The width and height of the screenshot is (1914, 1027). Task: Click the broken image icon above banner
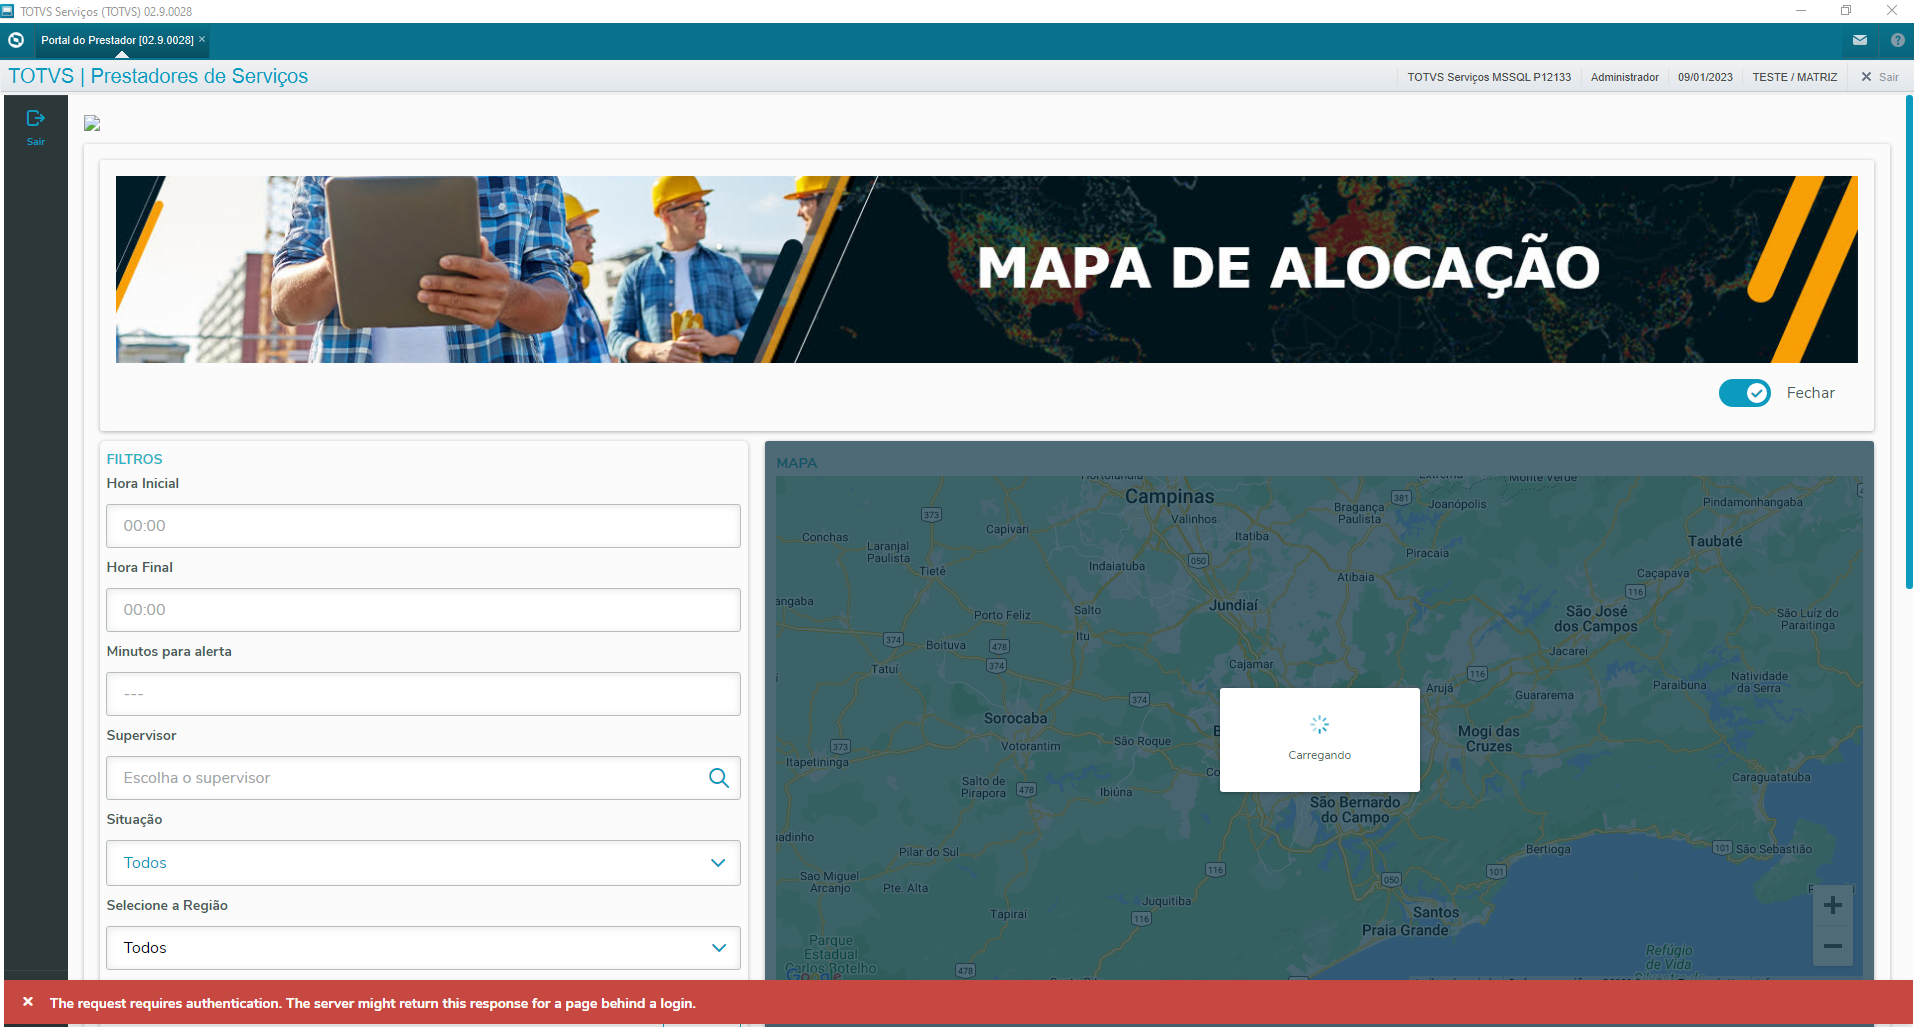pos(92,123)
